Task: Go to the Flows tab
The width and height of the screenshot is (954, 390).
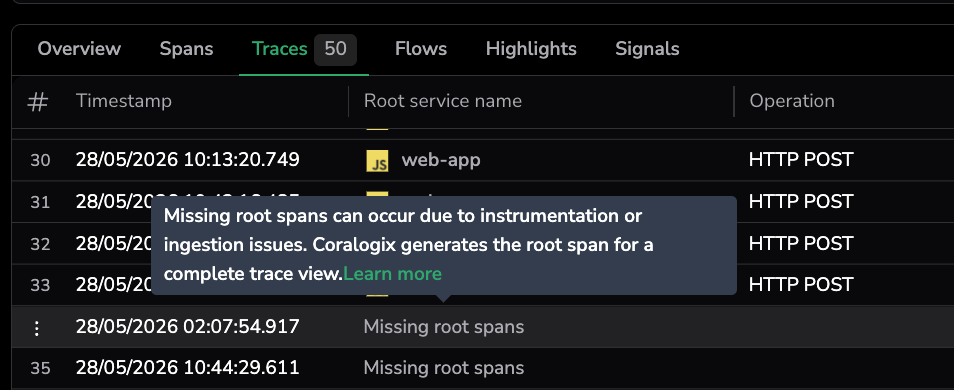Action: (421, 49)
